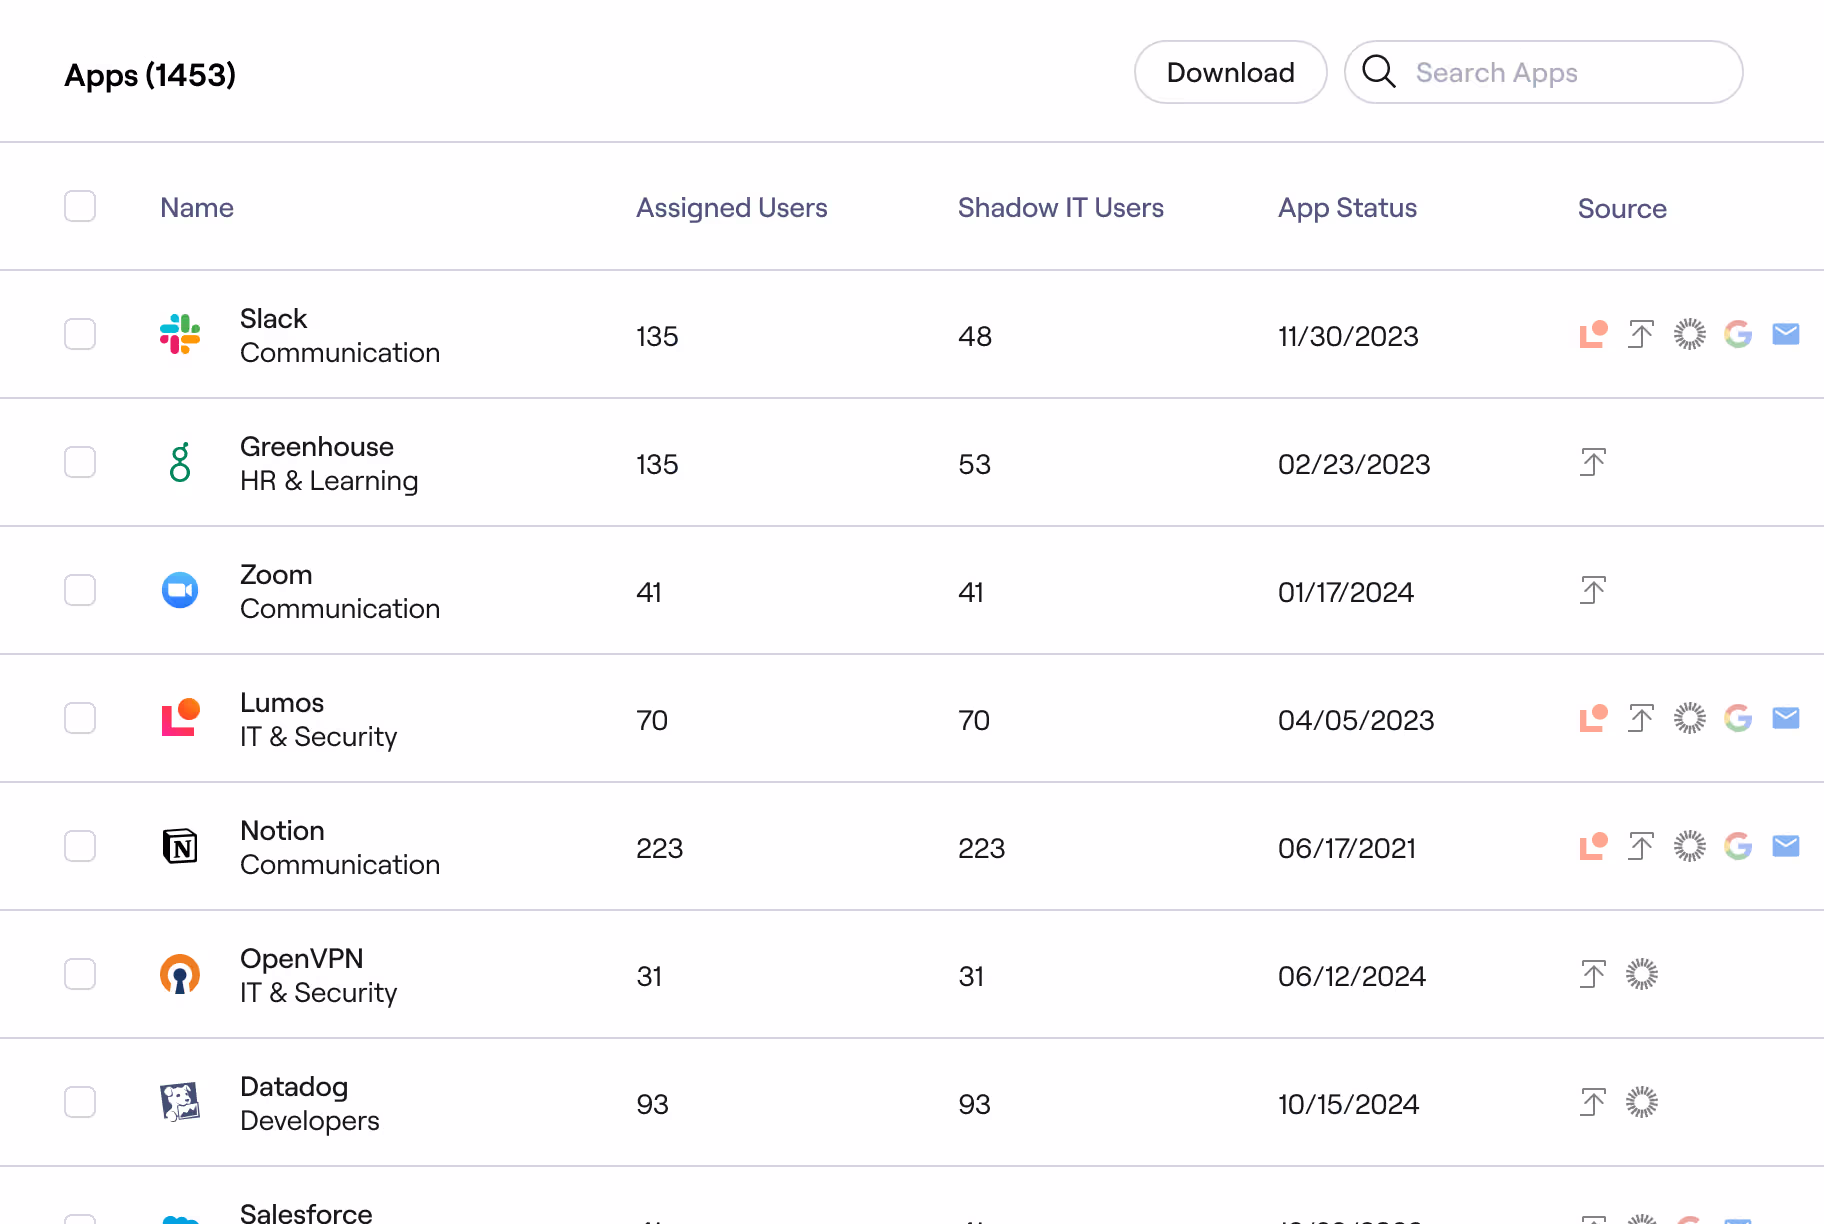This screenshot has width=1824, height=1224.
Task: Toggle the select-all checkbox in header
Action: pyautogui.click(x=80, y=206)
